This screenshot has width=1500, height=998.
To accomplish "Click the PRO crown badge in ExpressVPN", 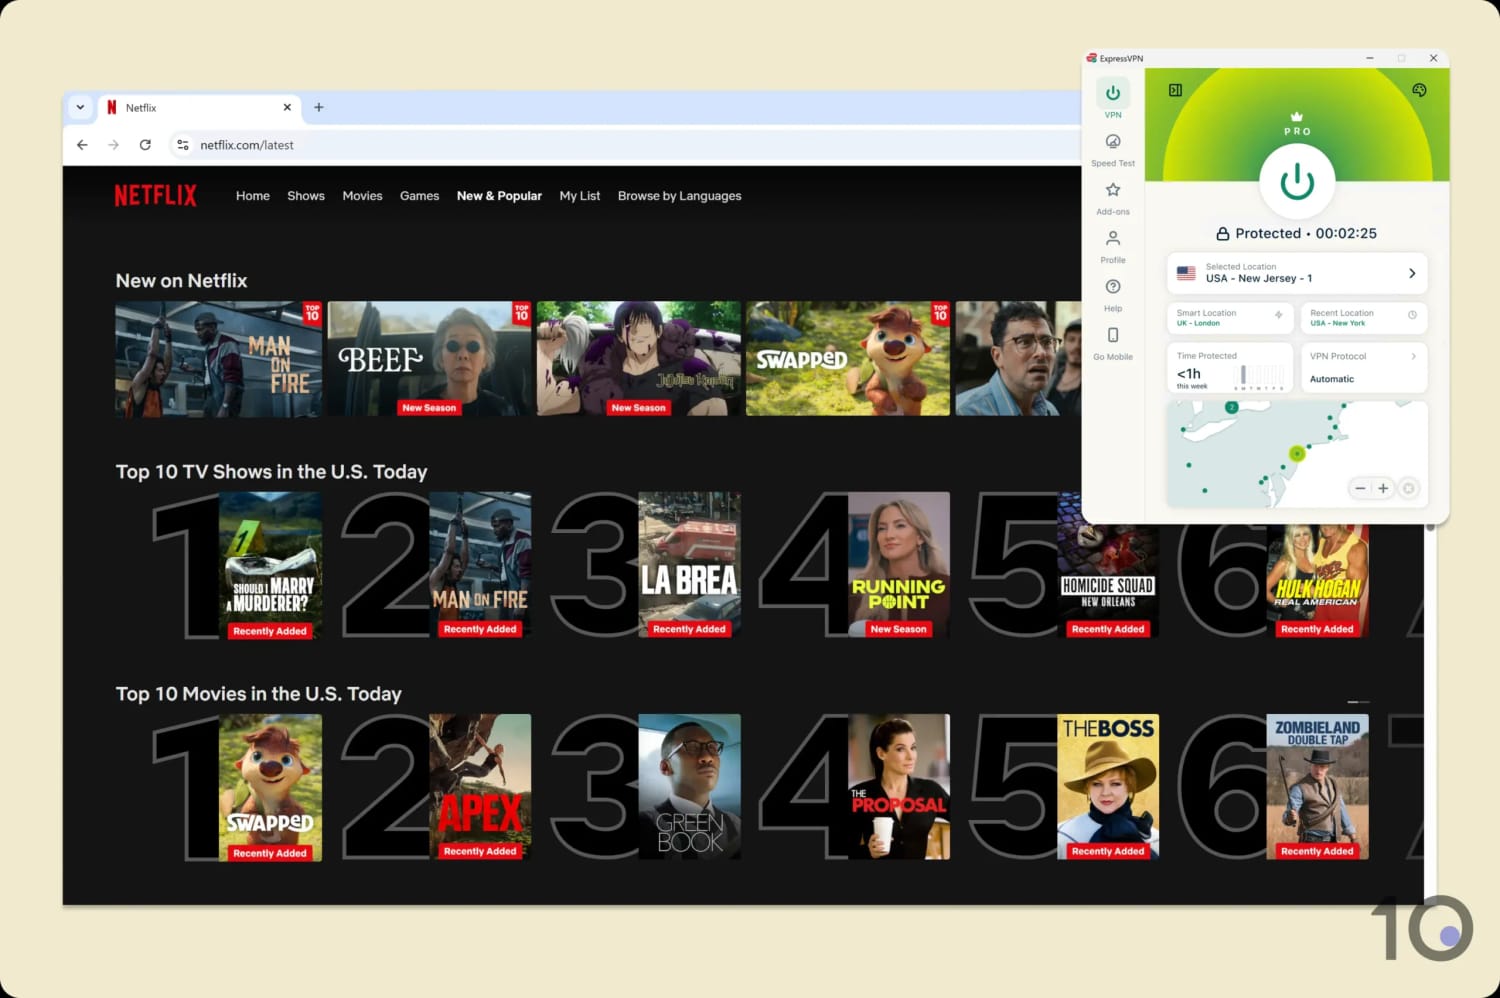I will (x=1297, y=124).
